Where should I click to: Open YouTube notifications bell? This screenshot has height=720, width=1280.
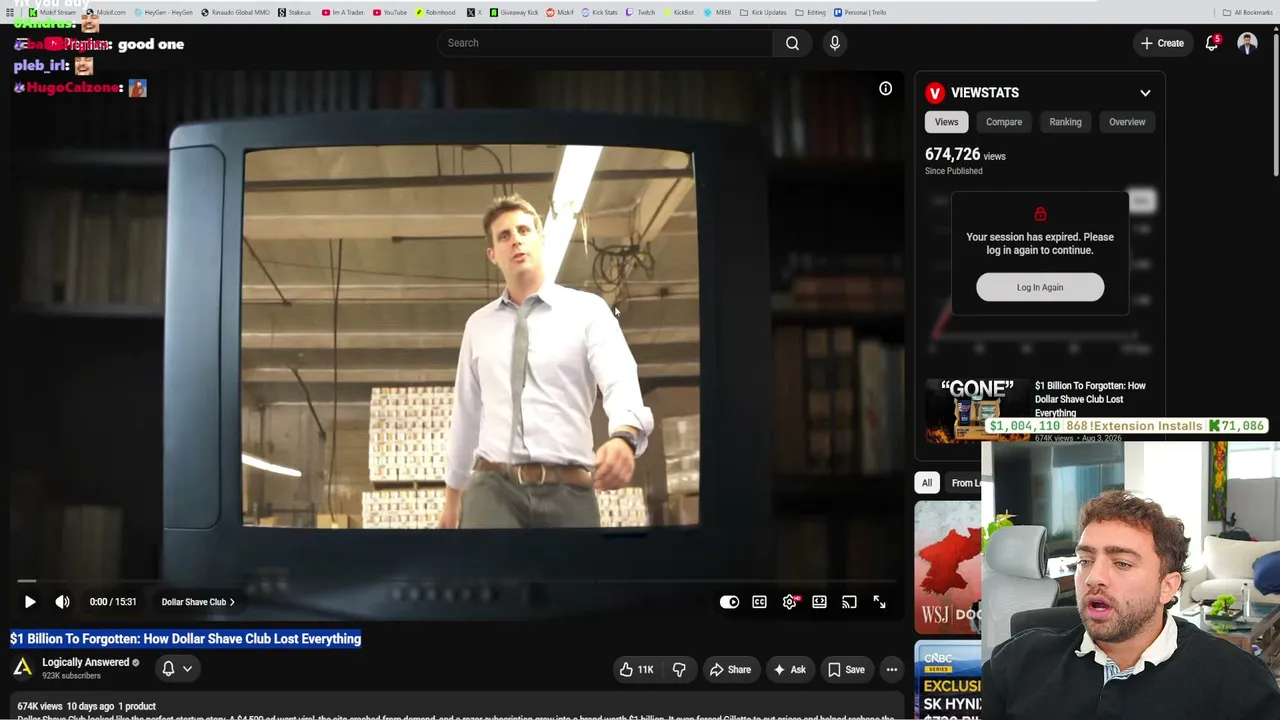coord(1212,43)
